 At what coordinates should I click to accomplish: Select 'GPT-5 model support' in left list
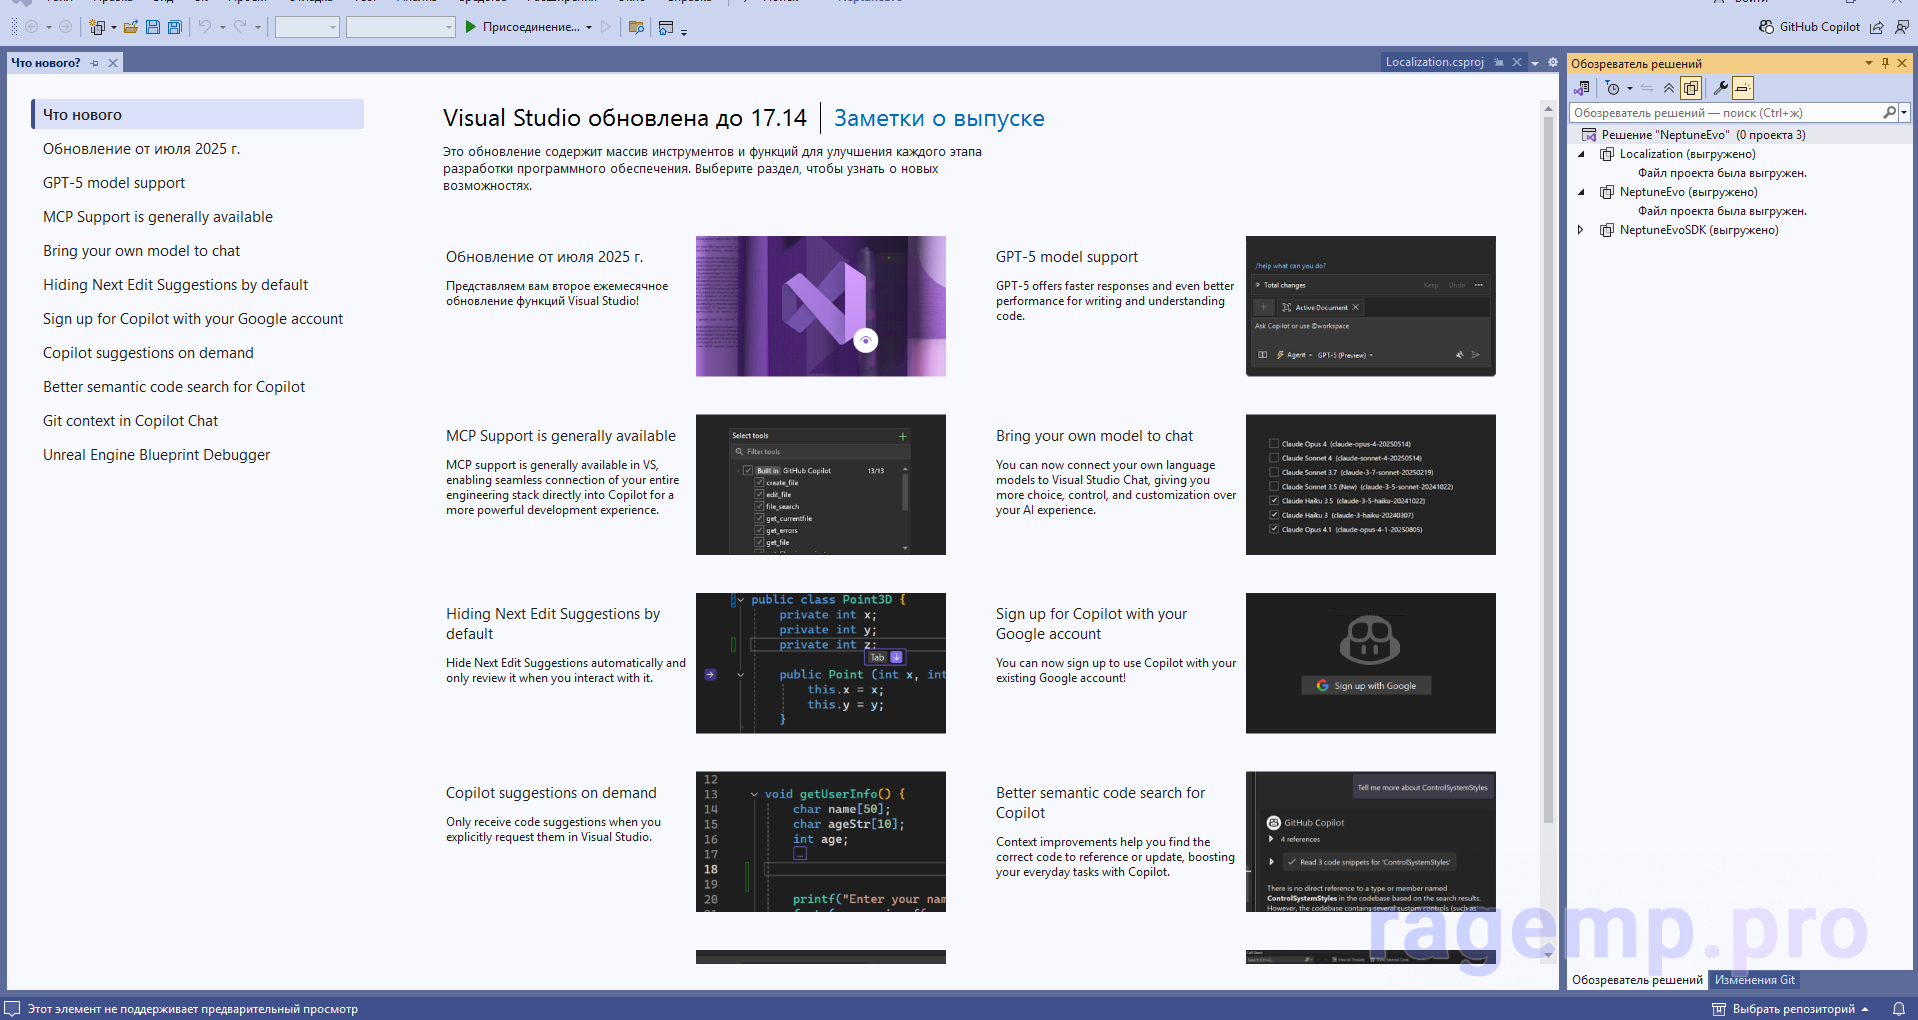(114, 183)
